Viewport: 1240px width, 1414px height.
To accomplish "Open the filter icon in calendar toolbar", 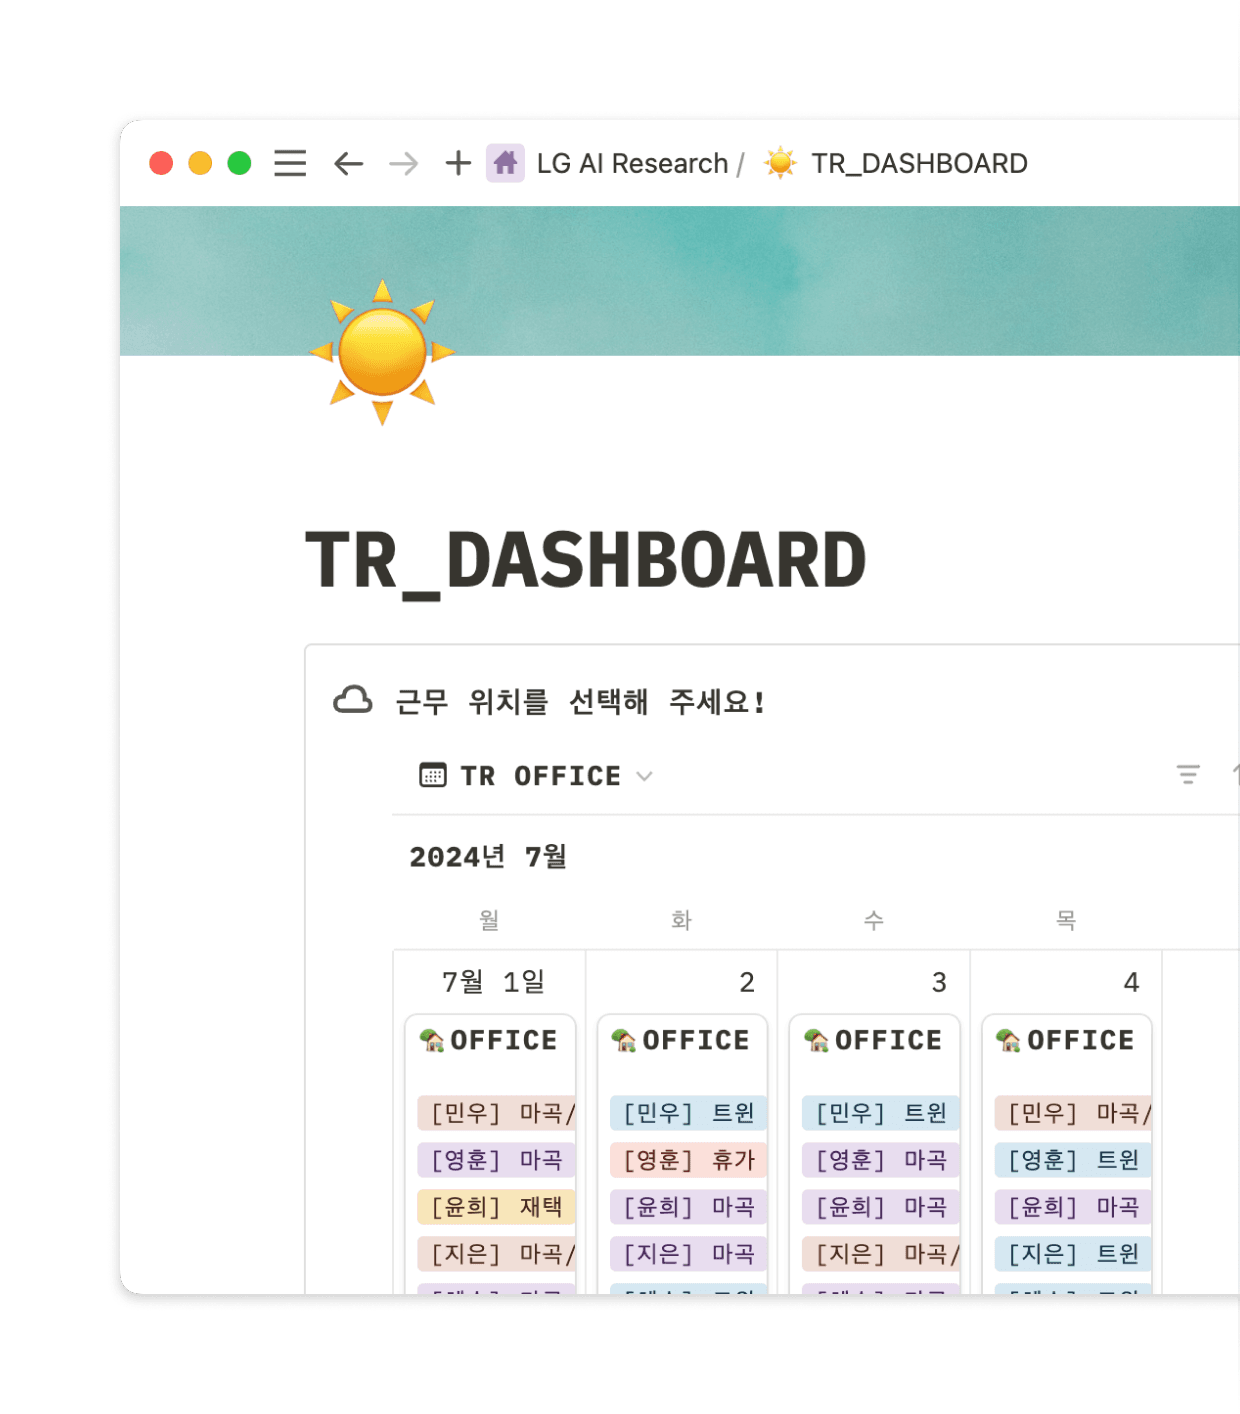I will (1188, 775).
